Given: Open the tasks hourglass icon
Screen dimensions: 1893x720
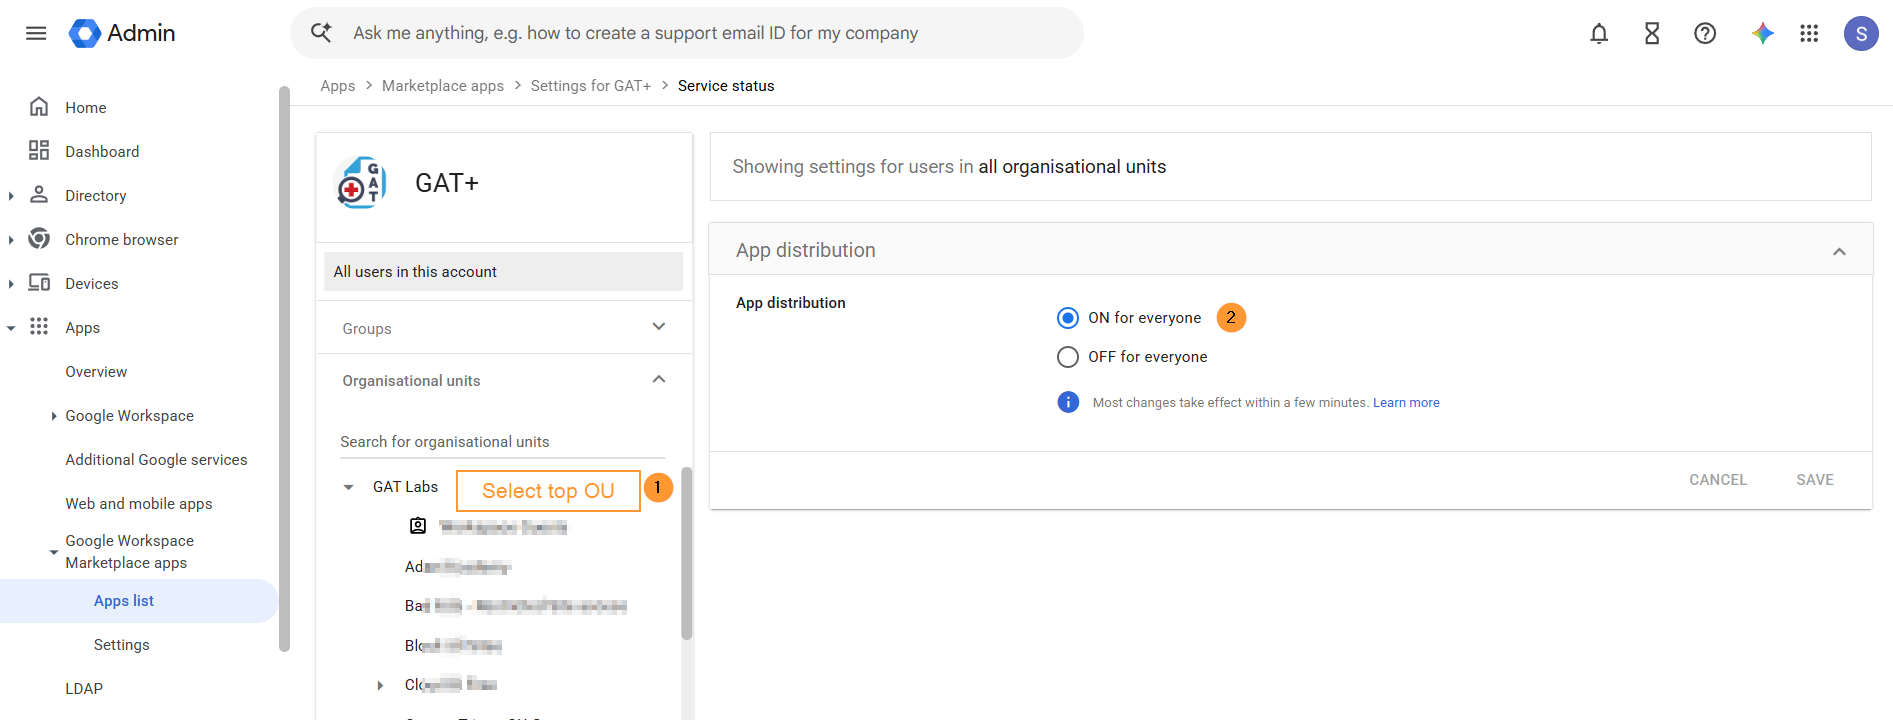Looking at the screenshot, I should [1652, 33].
